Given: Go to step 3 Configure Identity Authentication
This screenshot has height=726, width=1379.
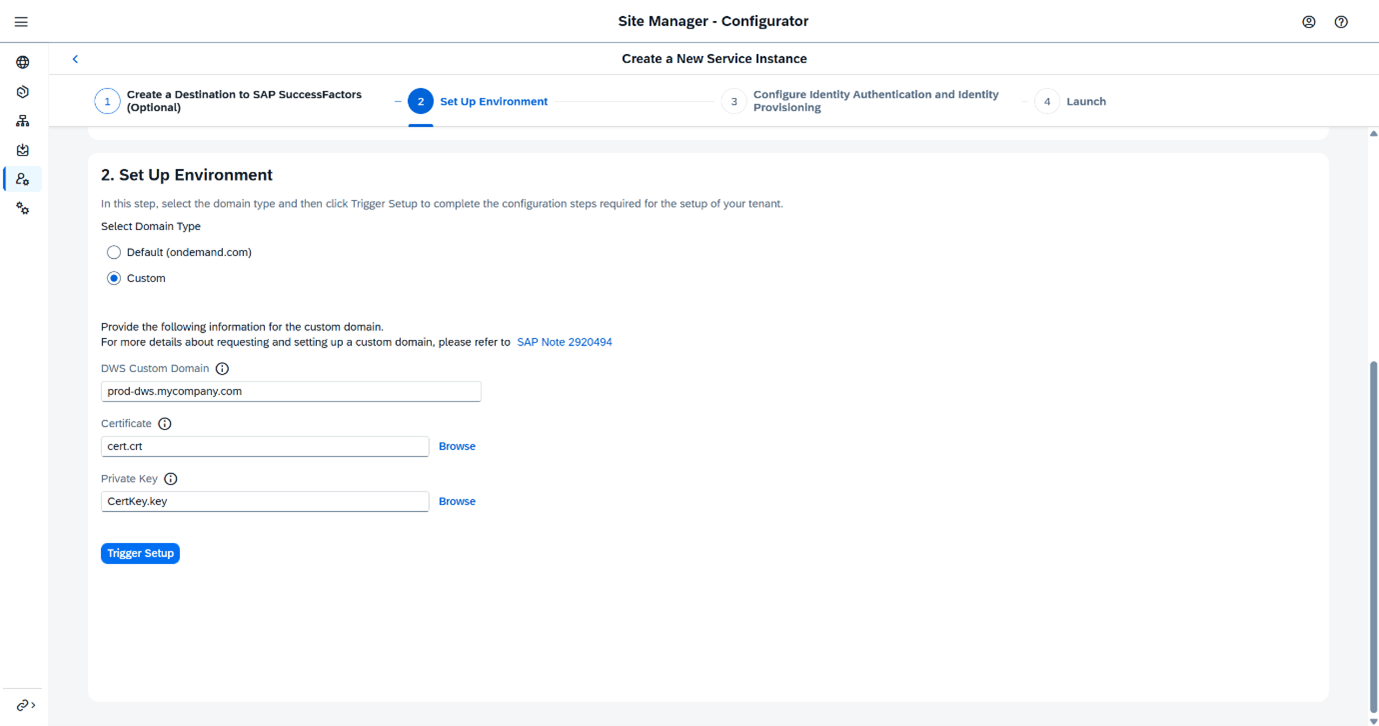Looking at the screenshot, I should pos(860,101).
